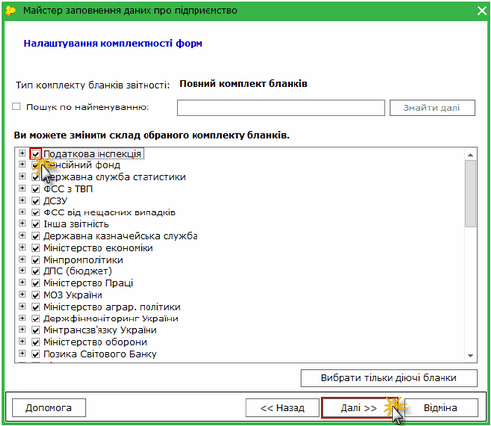Open Допомога help button
The width and height of the screenshot is (491, 426).
[x=49, y=408]
